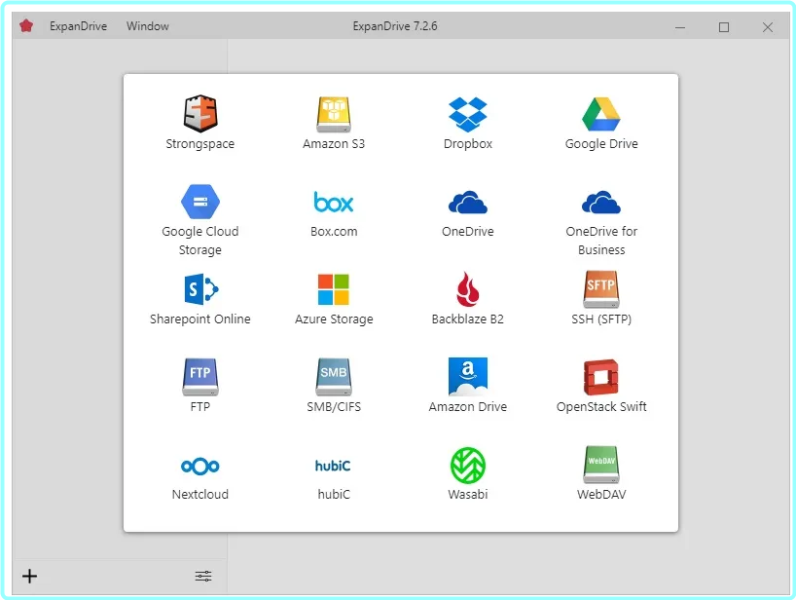Select the Box.com logo

click(x=334, y=202)
